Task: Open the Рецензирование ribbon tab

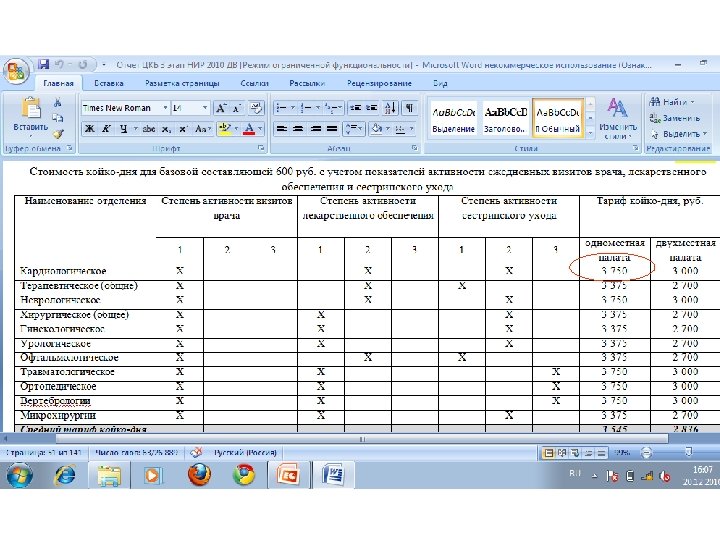Action: [x=379, y=83]
